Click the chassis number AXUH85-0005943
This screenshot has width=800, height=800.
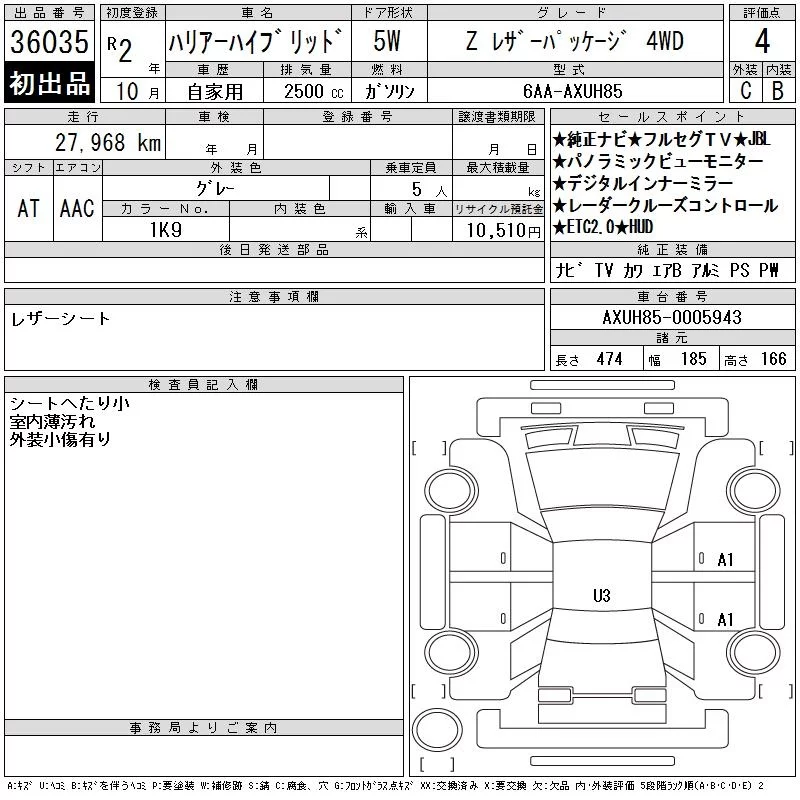pos(672,317)
